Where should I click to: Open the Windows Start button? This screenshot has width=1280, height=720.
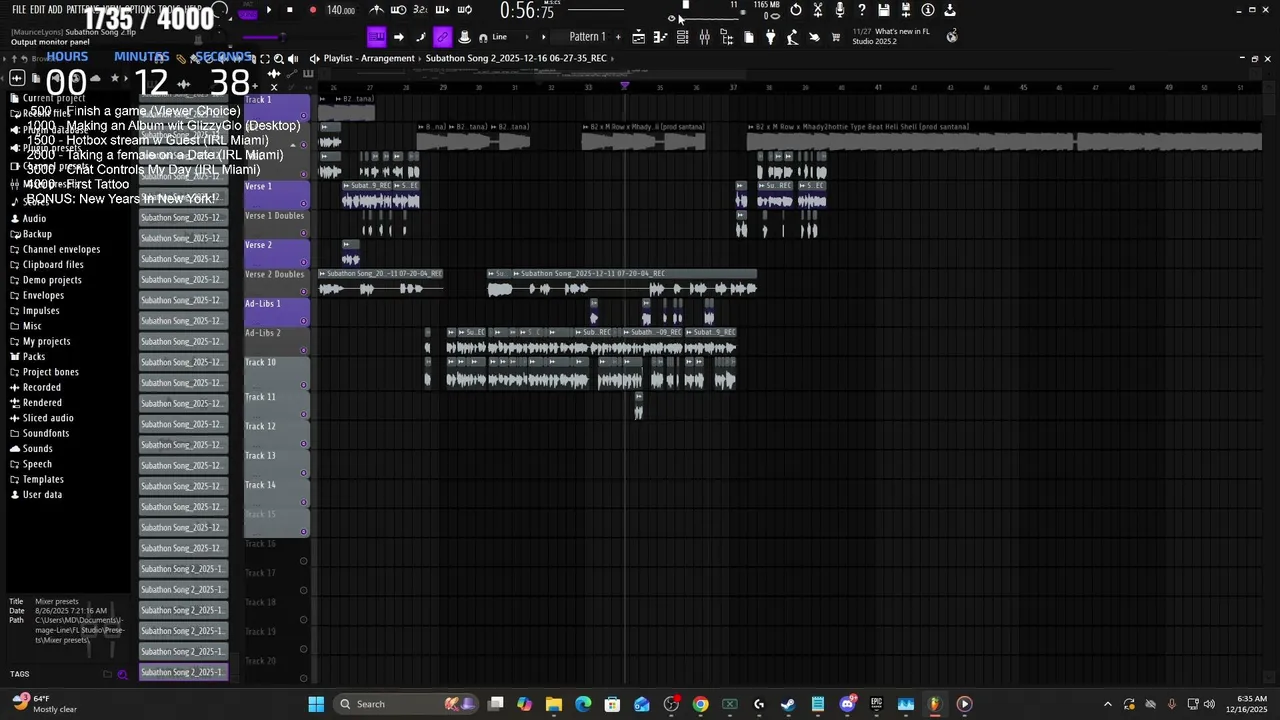tap(316, 704)
